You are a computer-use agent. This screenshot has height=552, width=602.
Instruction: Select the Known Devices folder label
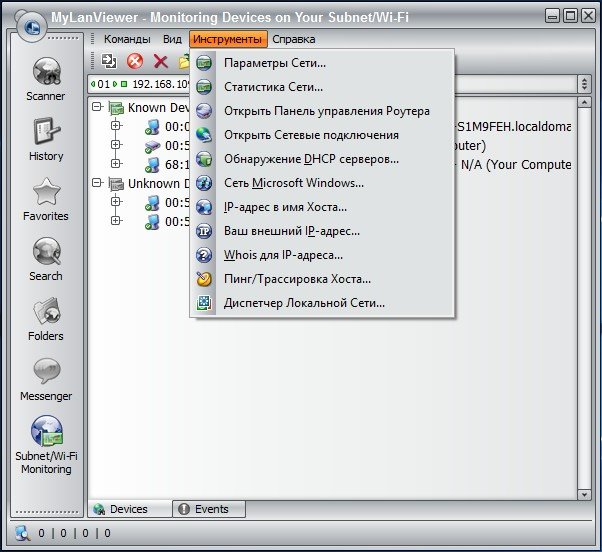pyautogui.click(x=158, y=107)
